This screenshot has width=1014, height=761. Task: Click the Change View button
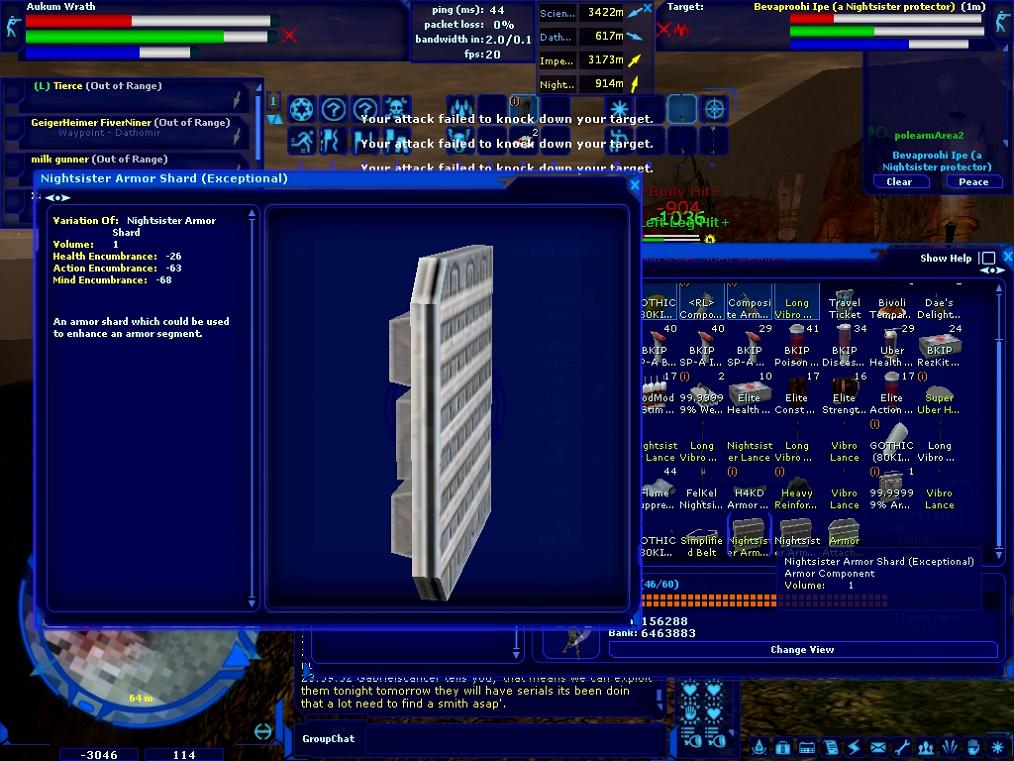pos(803,650)
